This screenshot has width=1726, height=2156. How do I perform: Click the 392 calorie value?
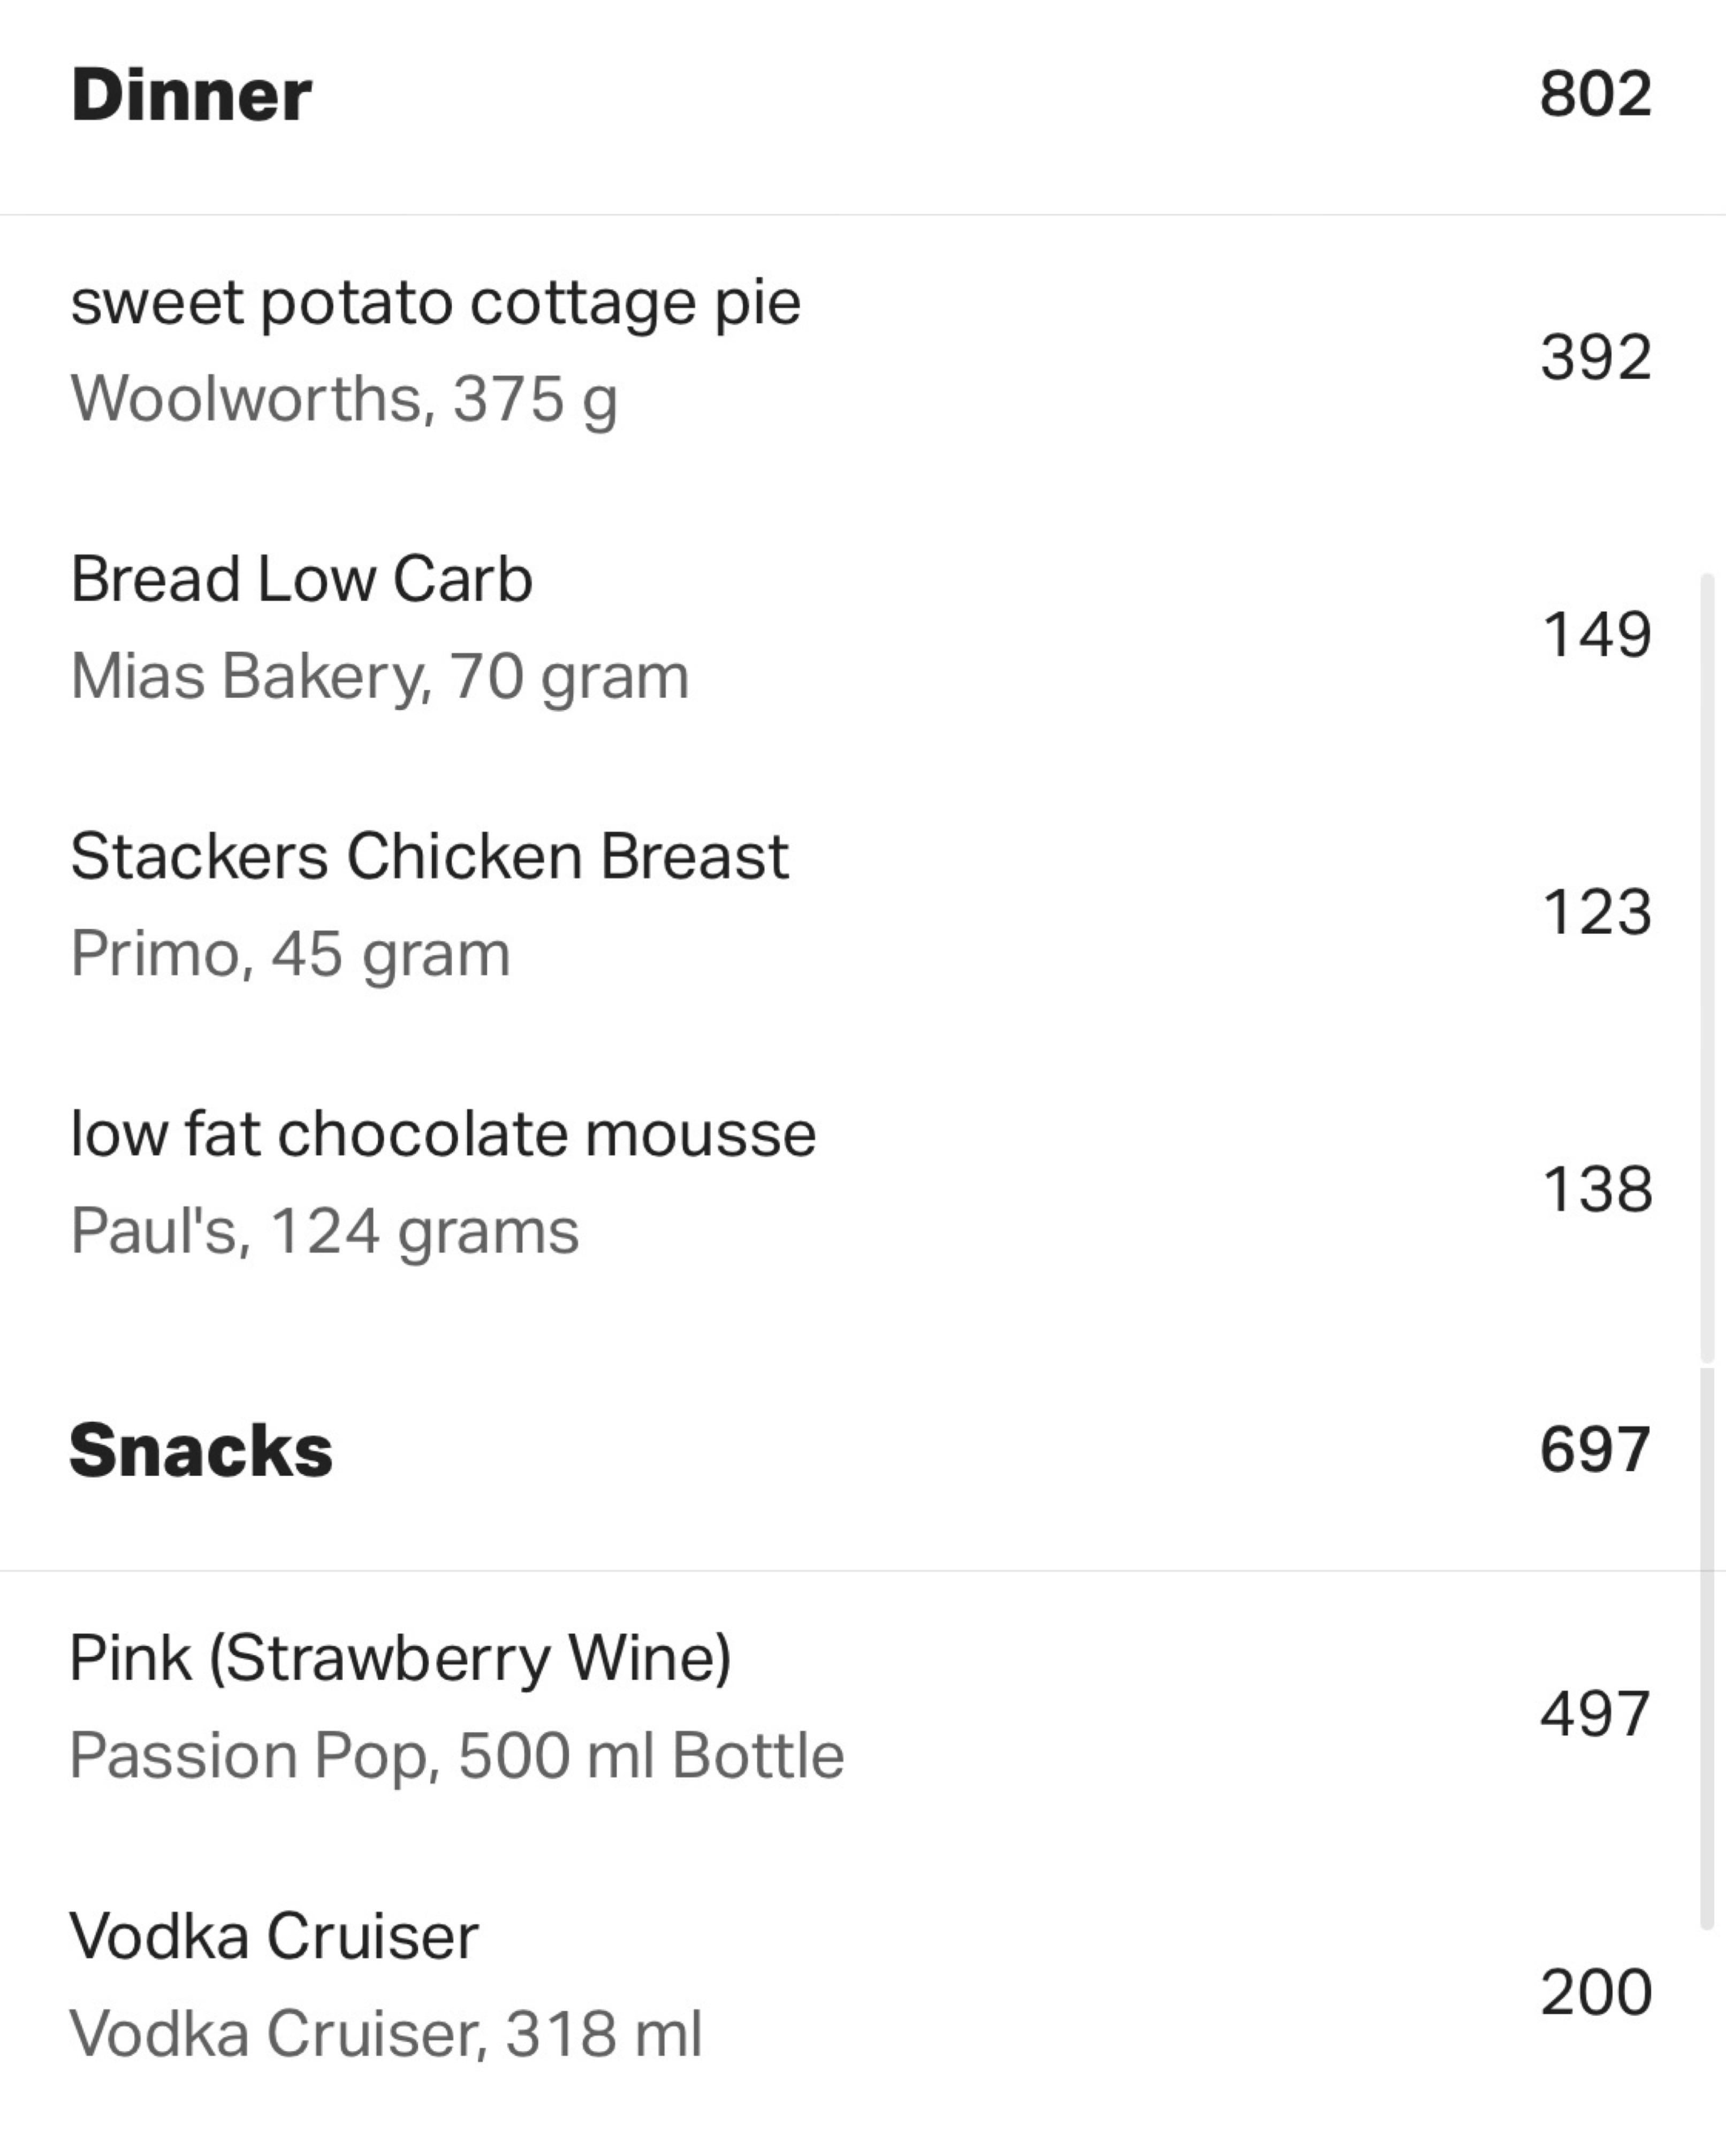(x=1596, y=357)
